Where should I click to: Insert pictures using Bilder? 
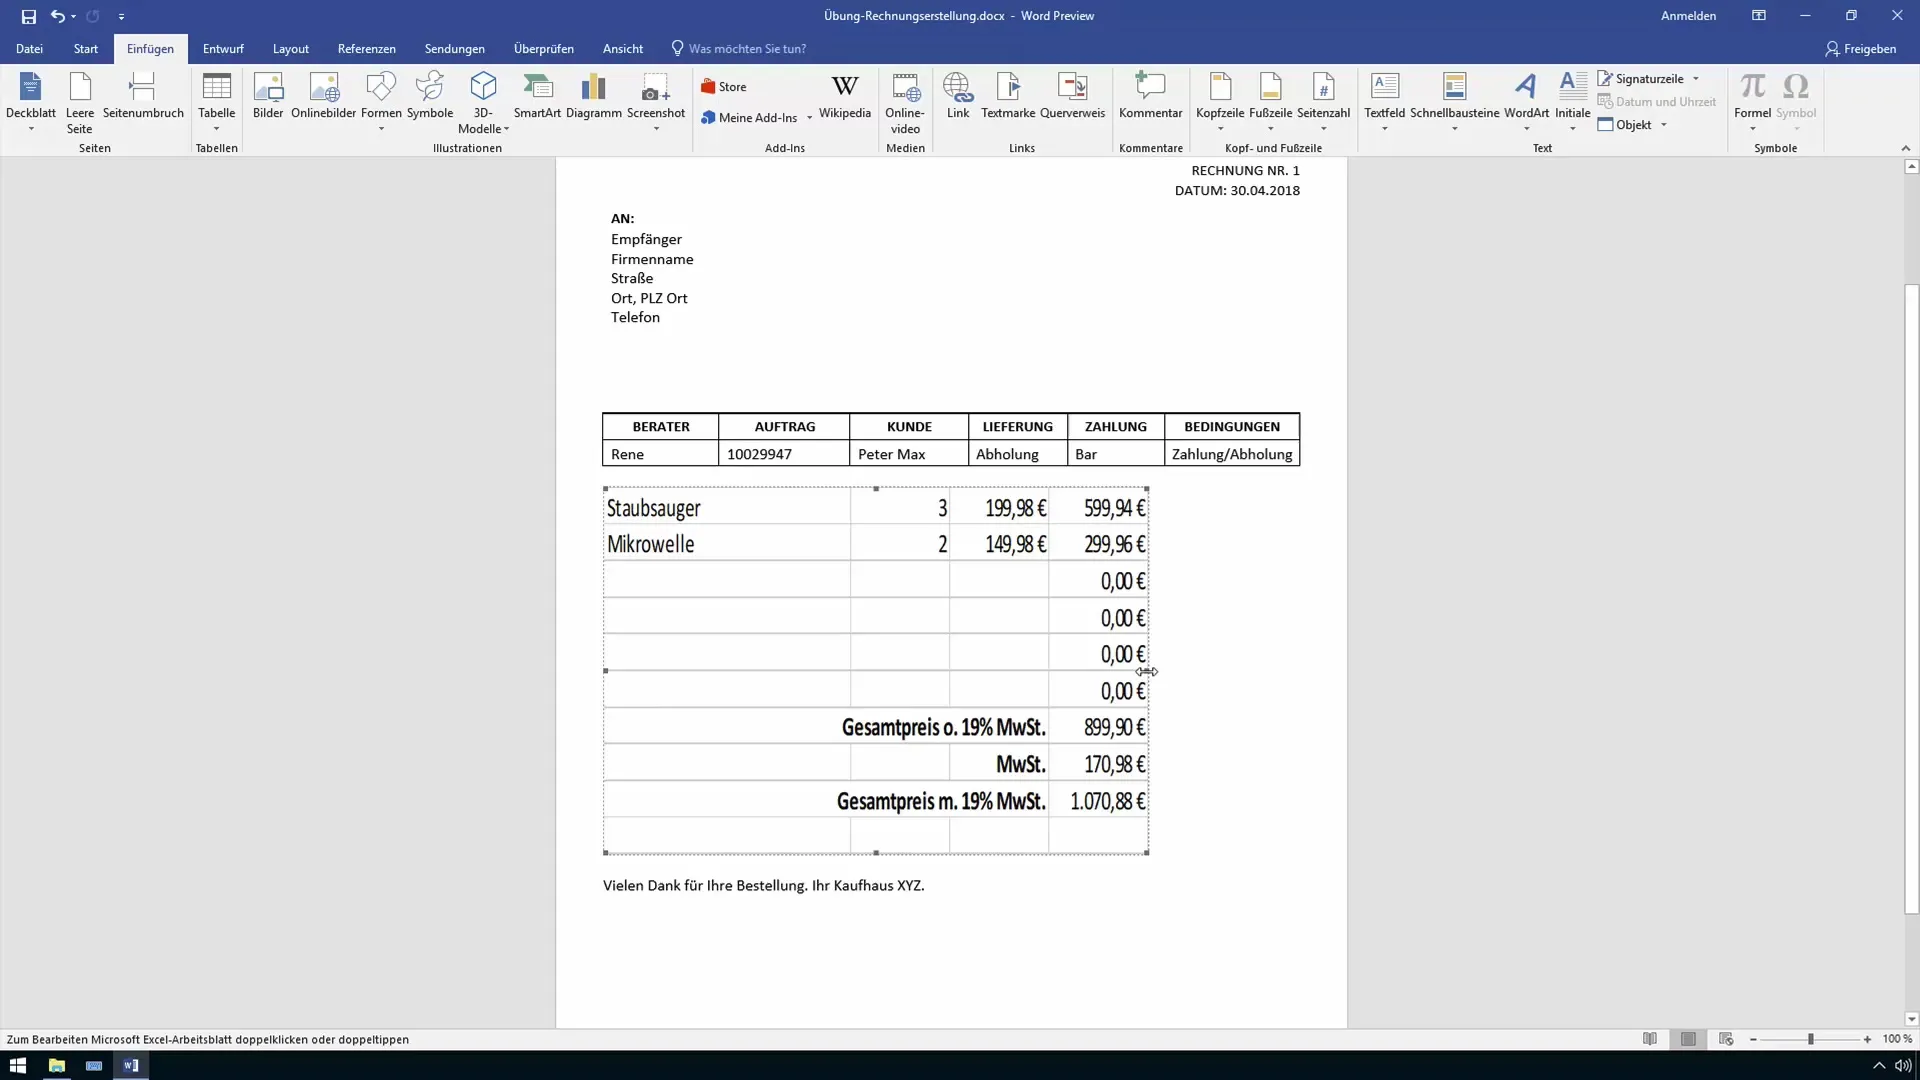click(x=268, y=97)
